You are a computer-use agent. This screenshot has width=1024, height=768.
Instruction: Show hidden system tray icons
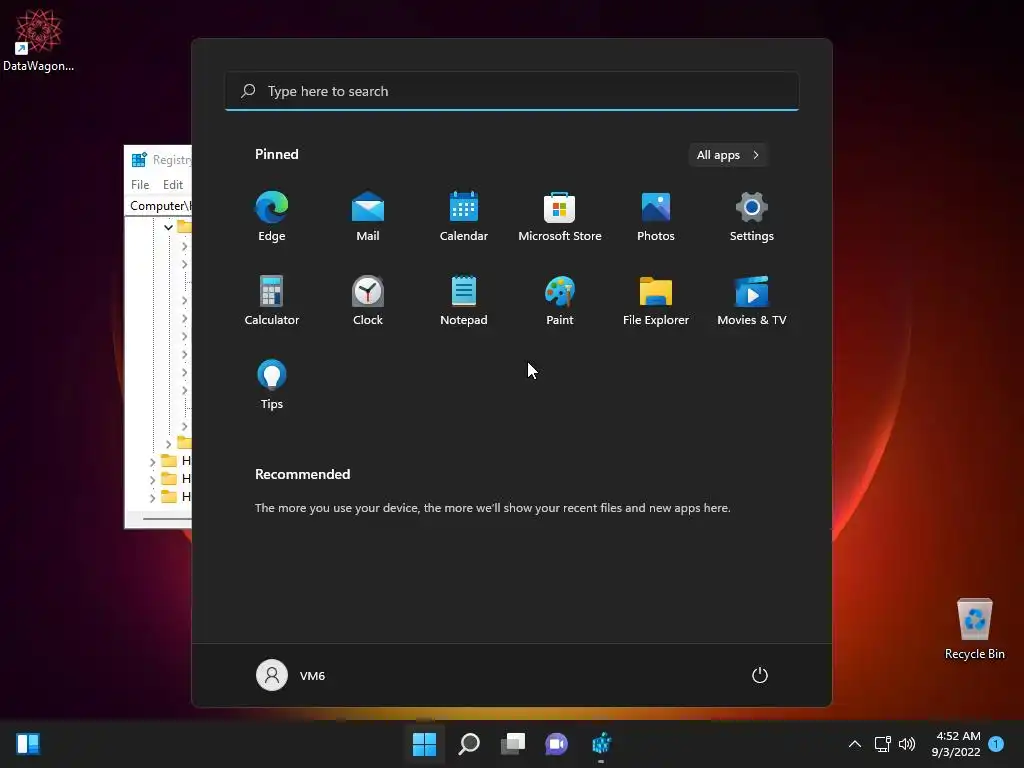click(854, 744)
